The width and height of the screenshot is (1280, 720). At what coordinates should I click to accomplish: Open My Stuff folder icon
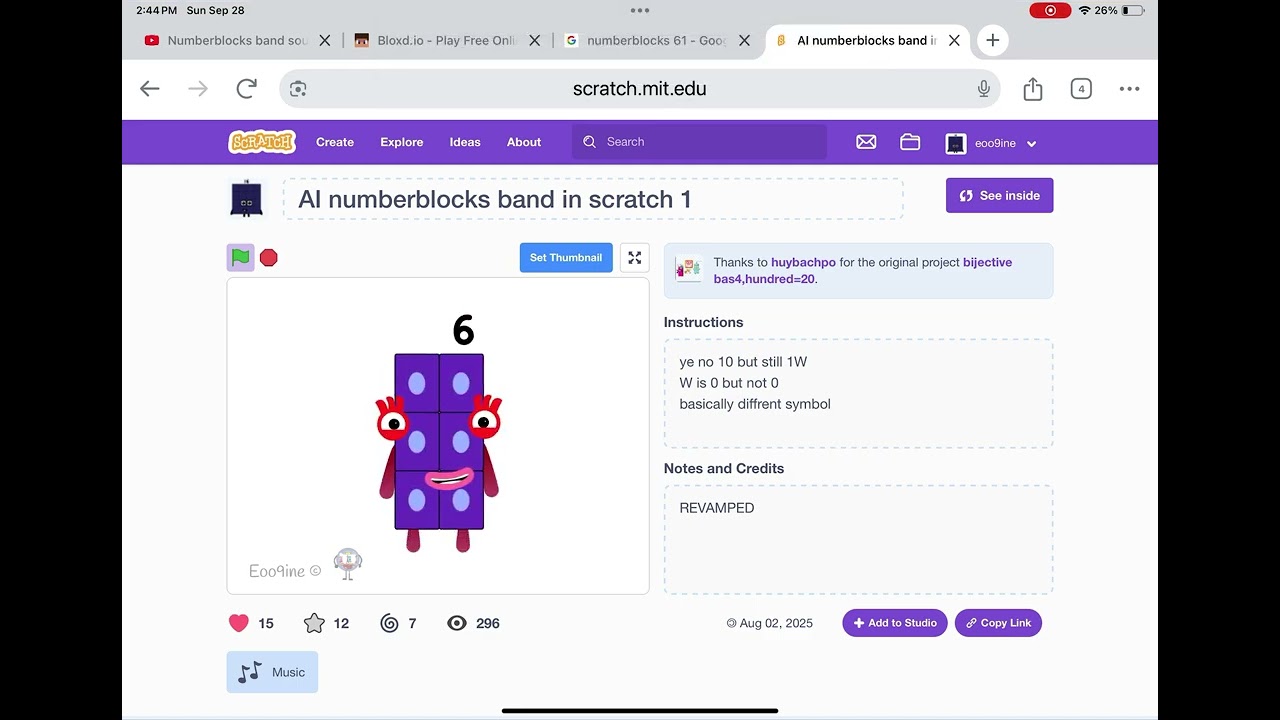point(910,142)
